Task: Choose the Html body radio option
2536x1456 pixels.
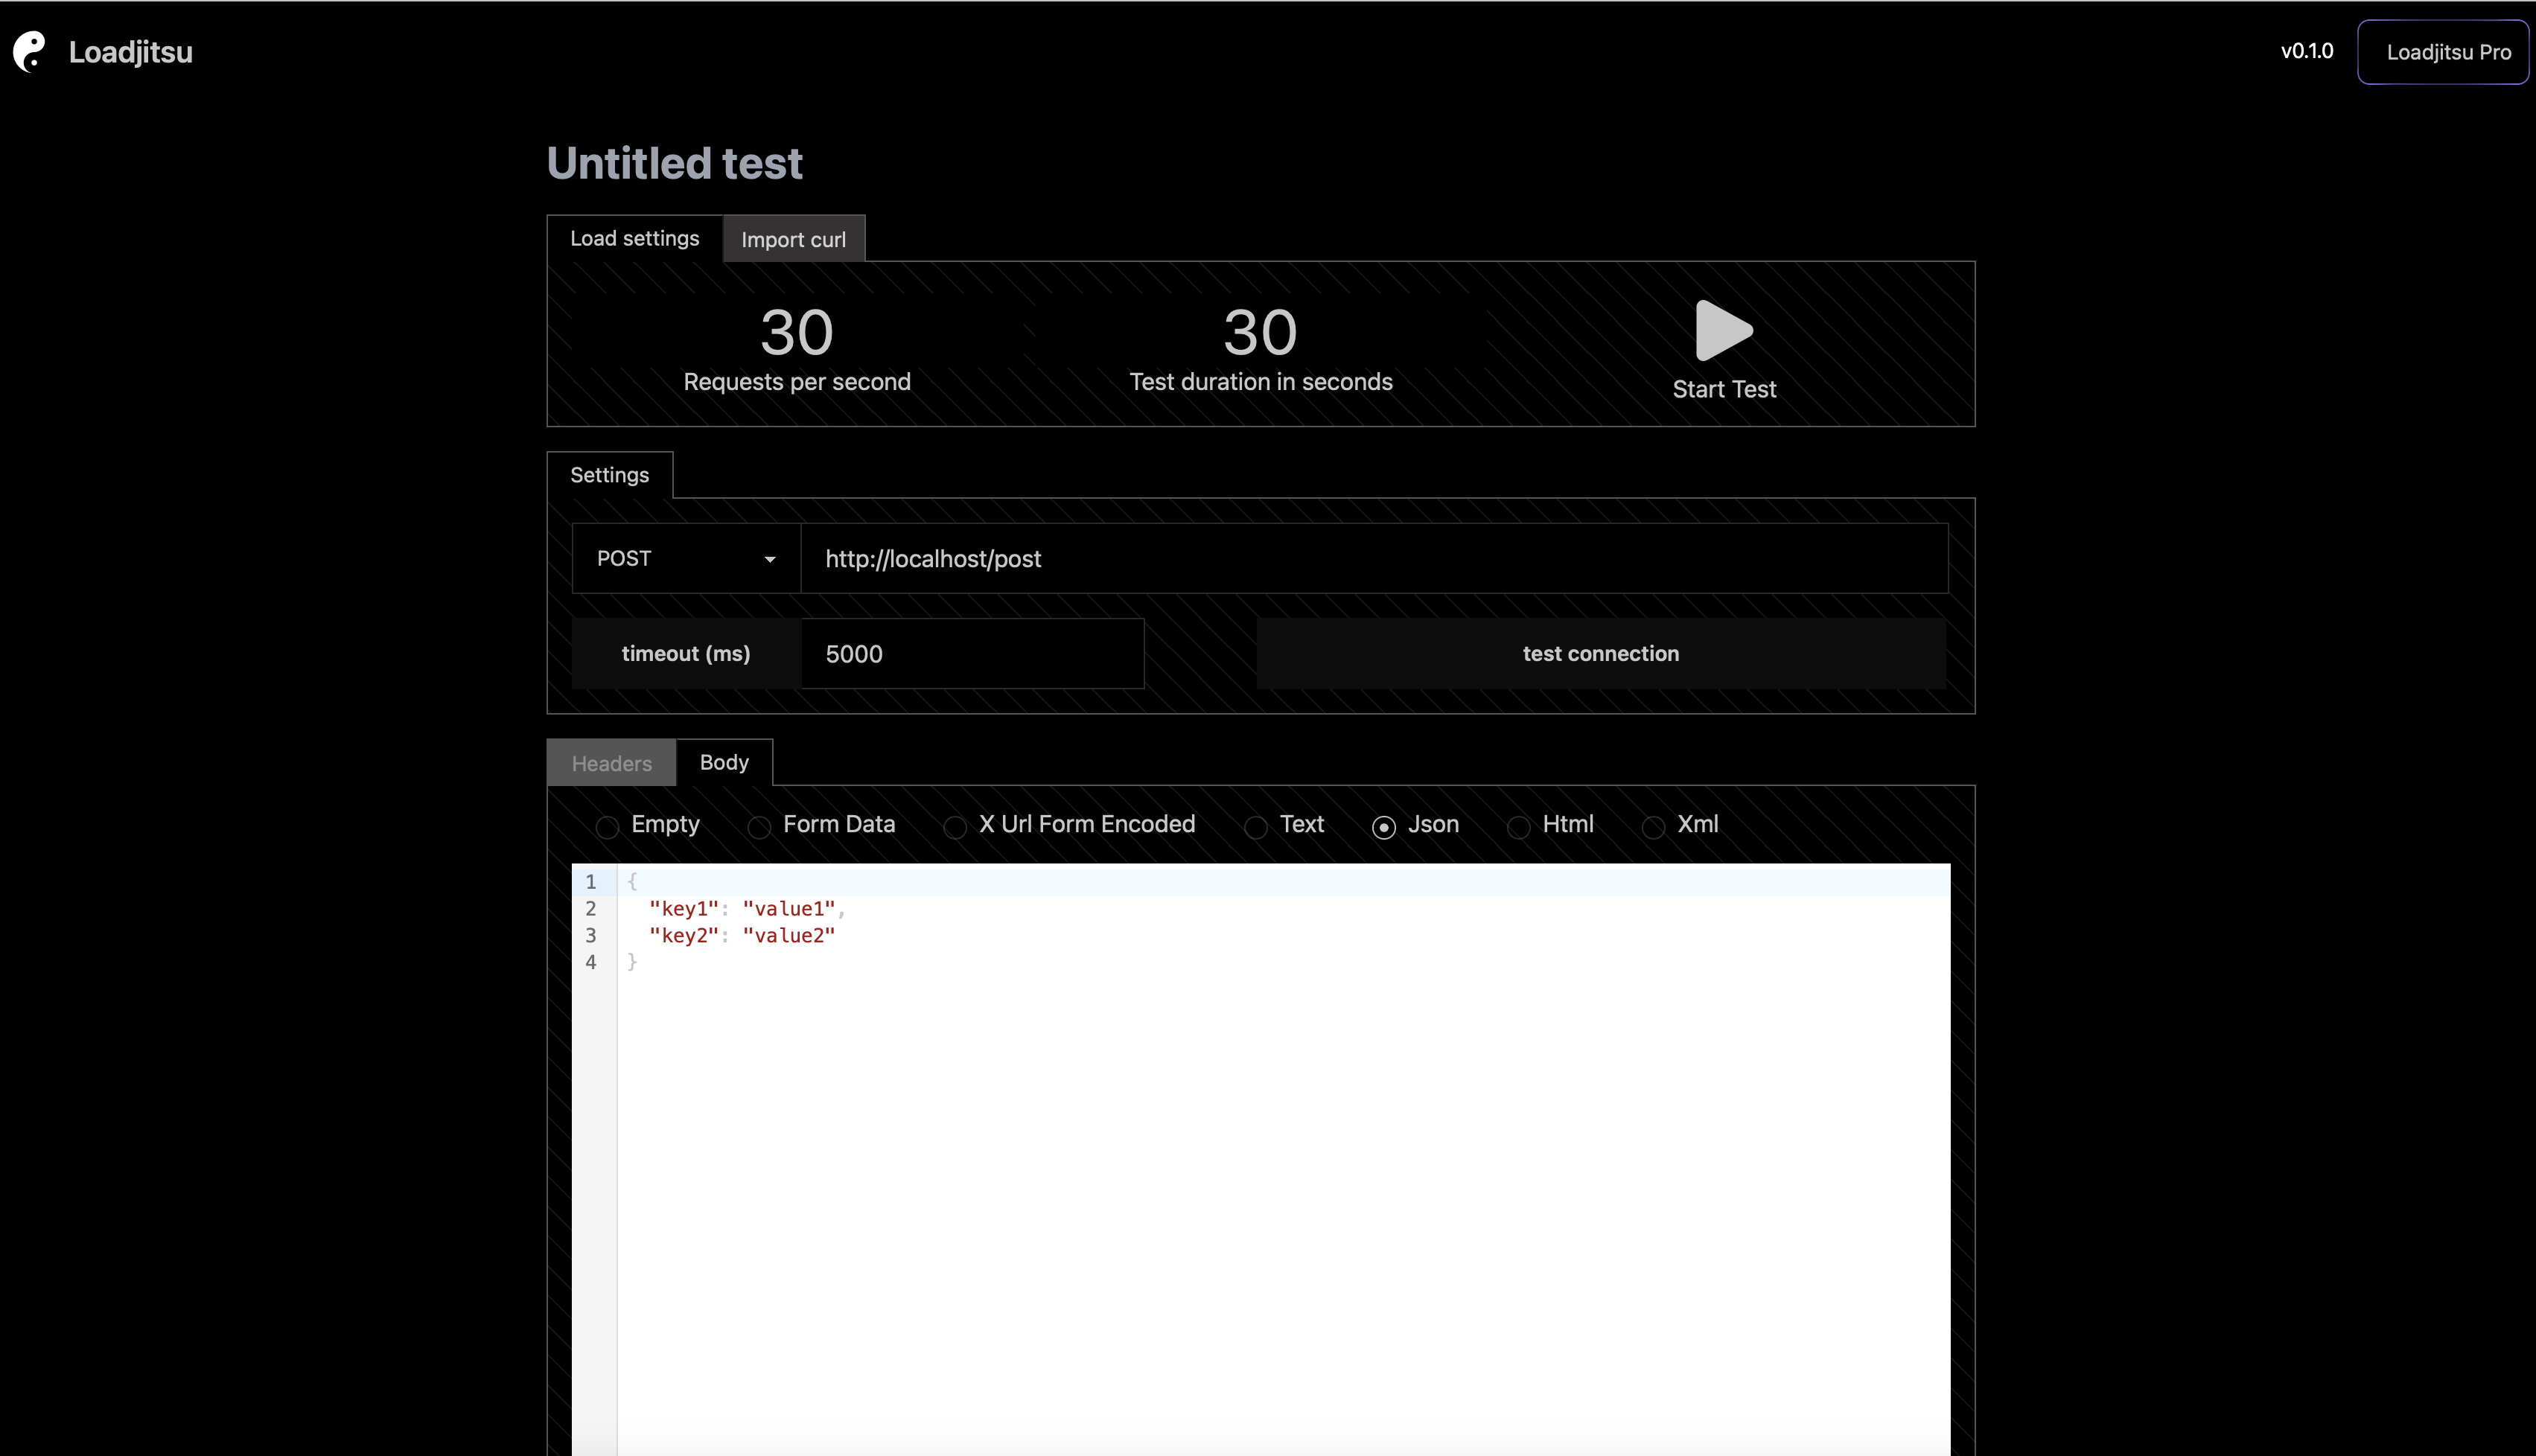Action: (x=1518, y=827)
